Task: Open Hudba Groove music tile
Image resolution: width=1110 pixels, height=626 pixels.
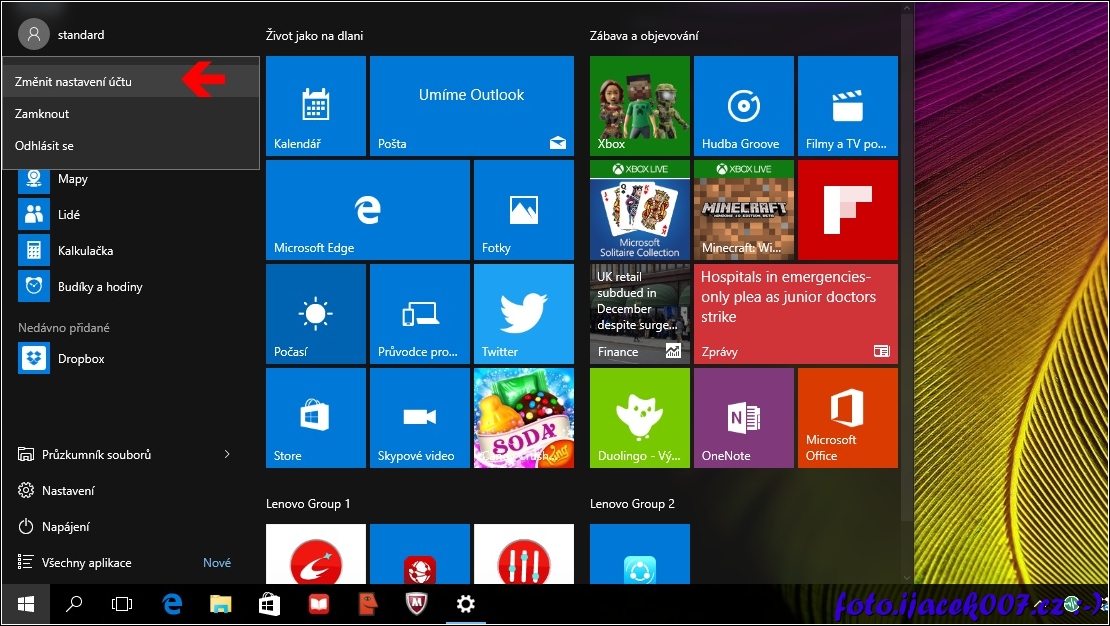Action: (x=743, y=105)
